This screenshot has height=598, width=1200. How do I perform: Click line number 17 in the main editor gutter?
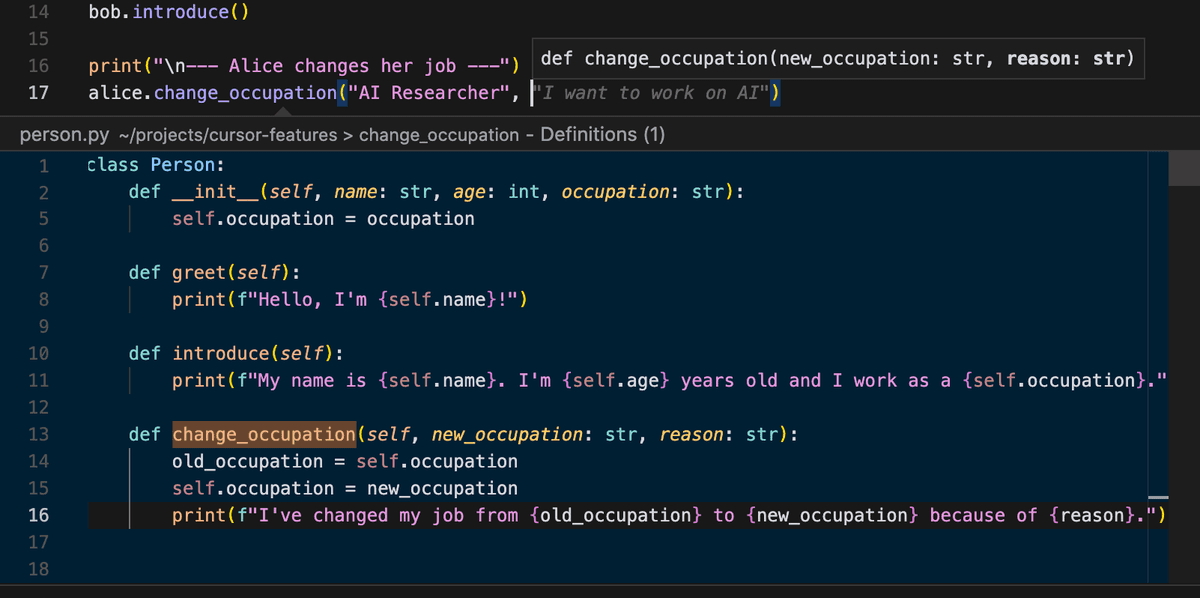(38, 93)
